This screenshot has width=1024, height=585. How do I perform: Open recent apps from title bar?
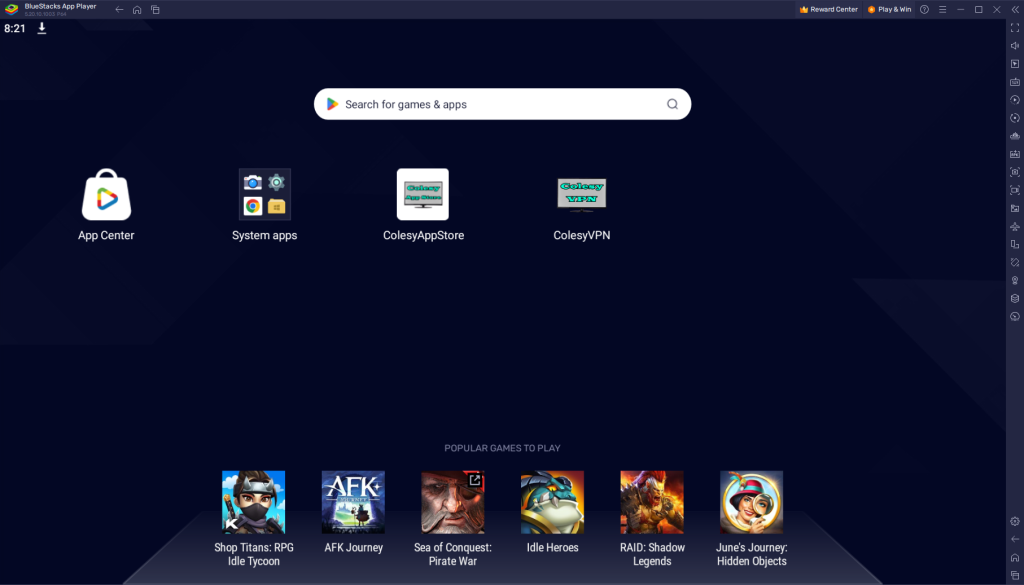pyautogui.click(x=155, y=10)
